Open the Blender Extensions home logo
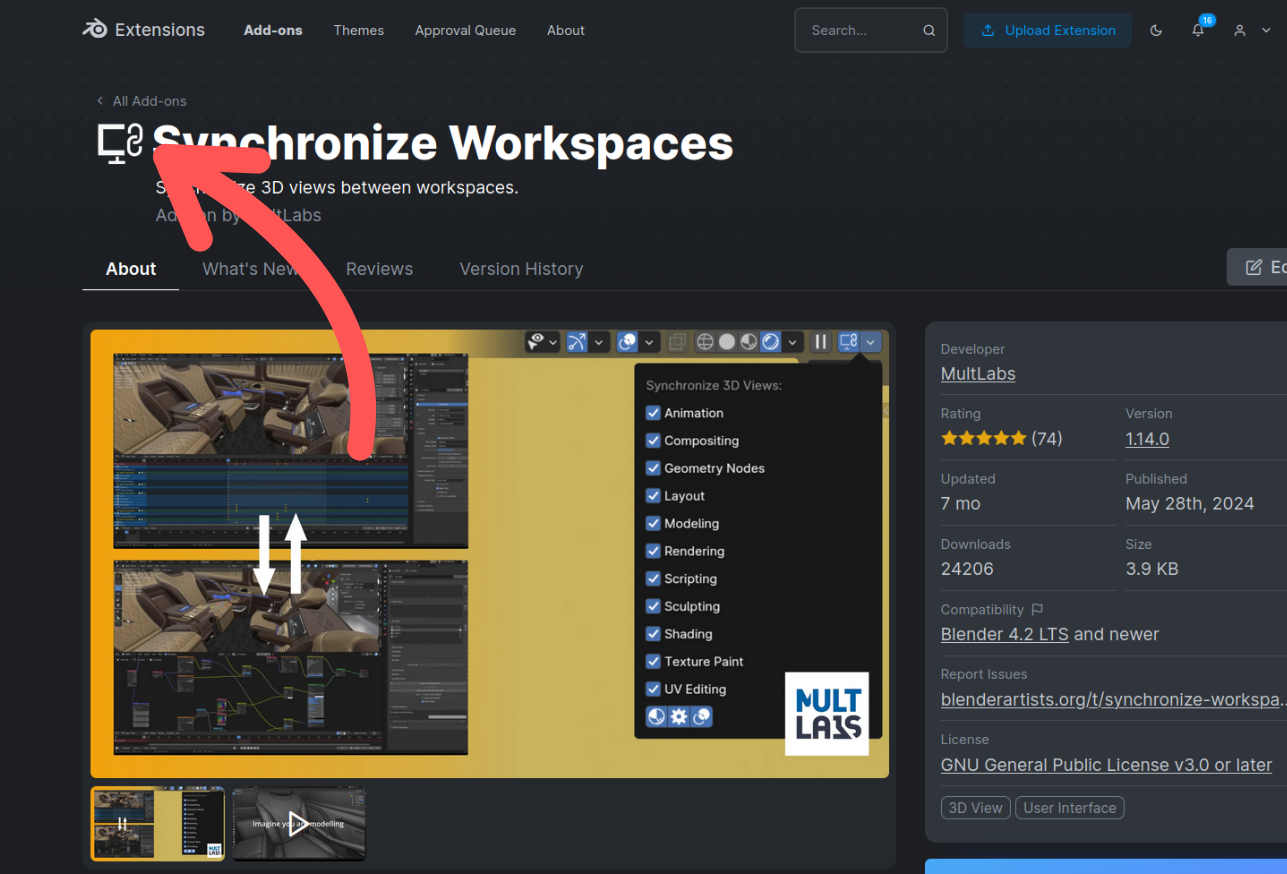 [x=143, y=30]
